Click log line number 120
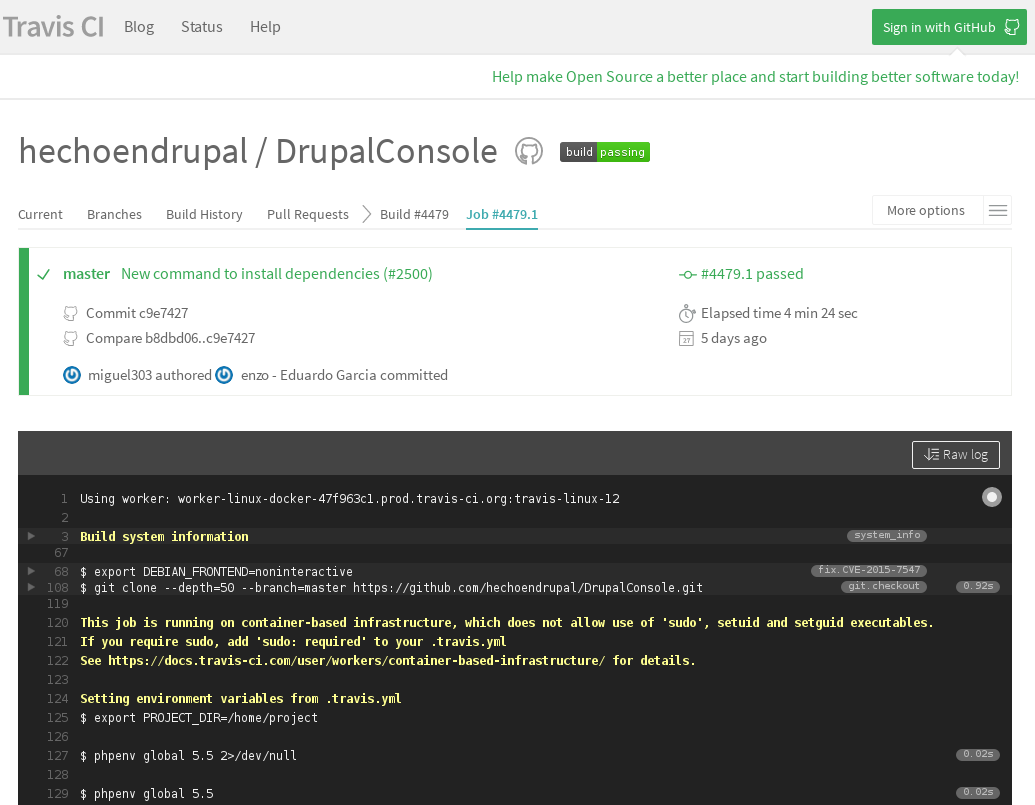Screen dimensions: 1035x805 point(57,622)
